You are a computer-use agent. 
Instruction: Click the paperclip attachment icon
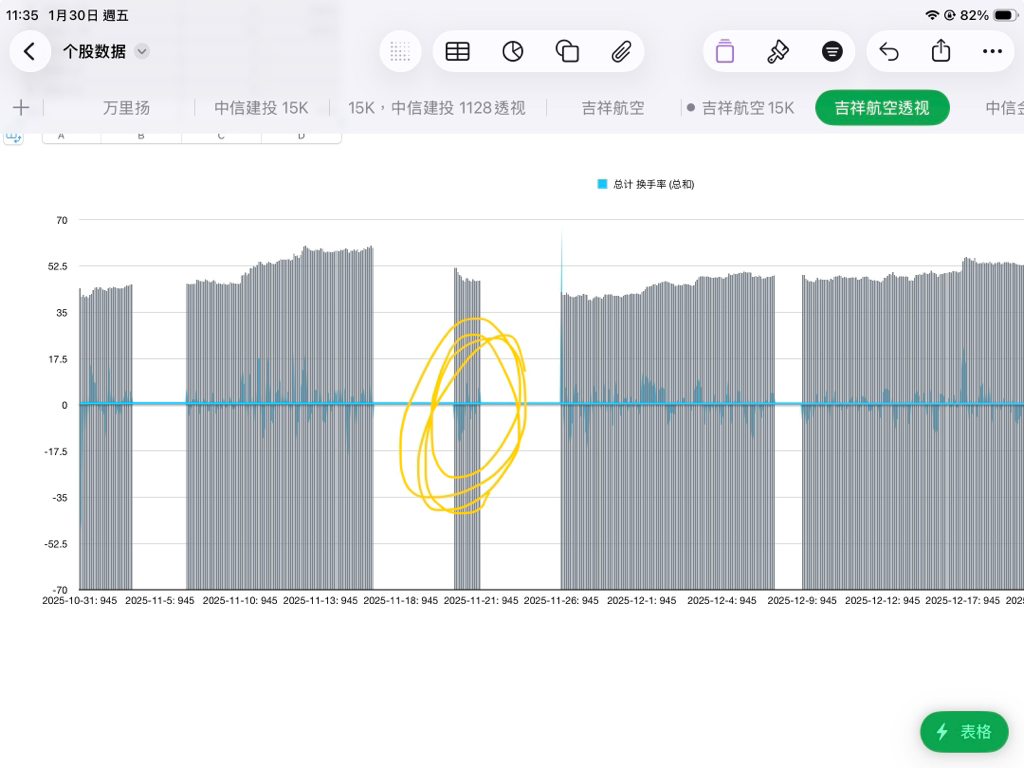(621, 52)
